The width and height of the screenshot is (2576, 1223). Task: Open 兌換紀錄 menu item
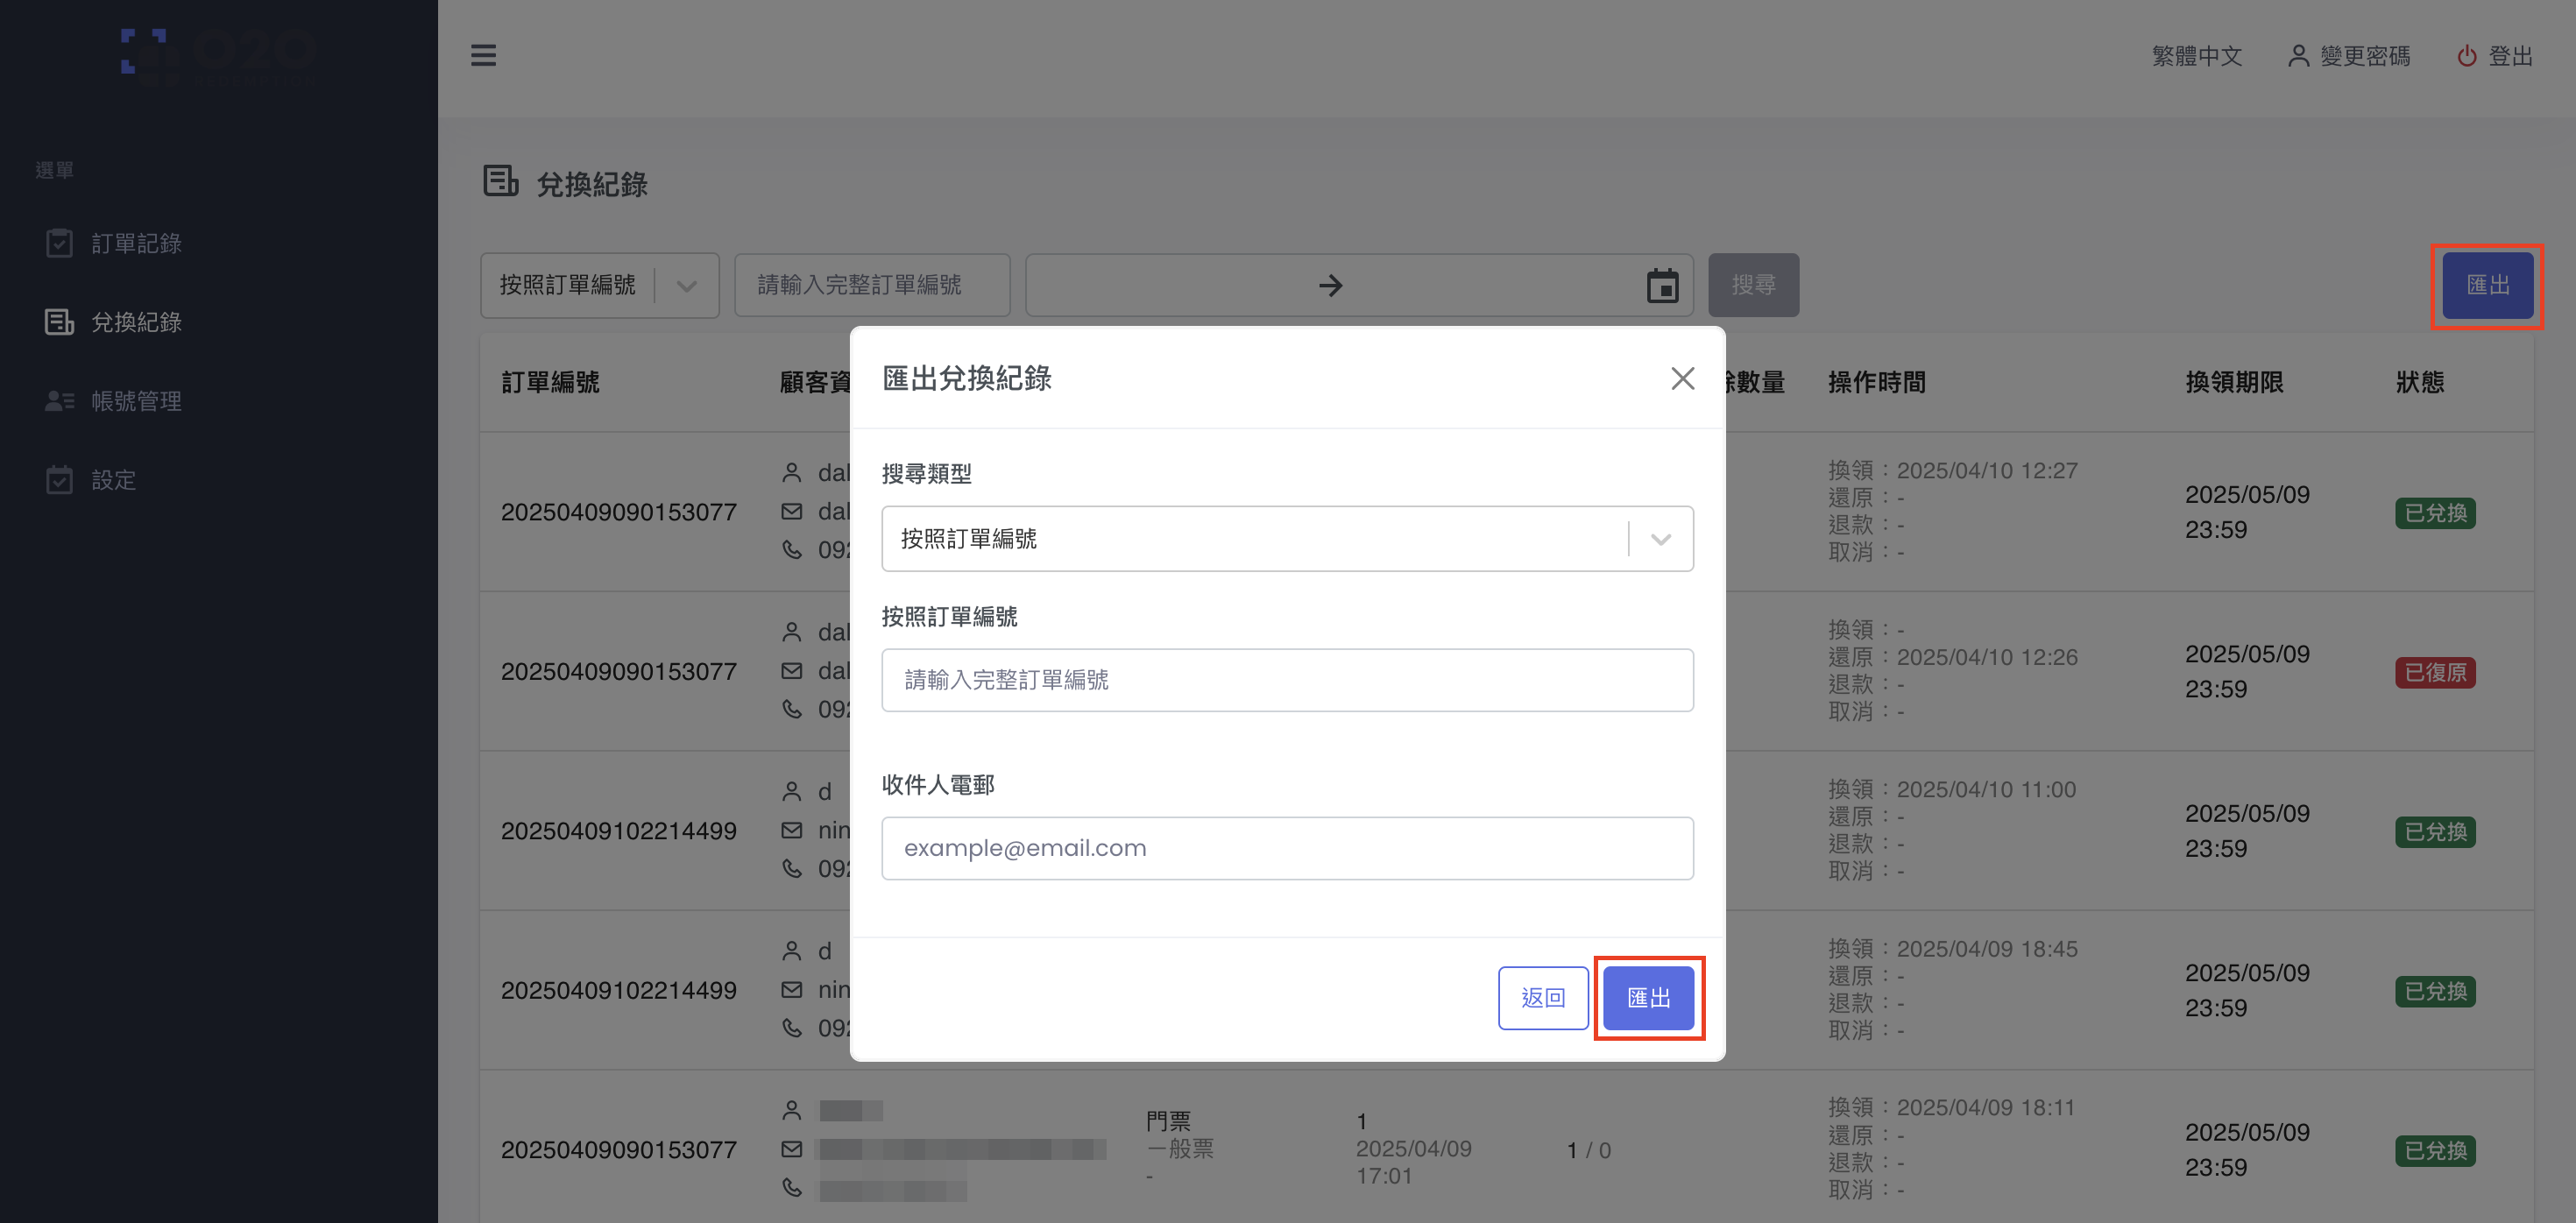click(x=136, y=322)
